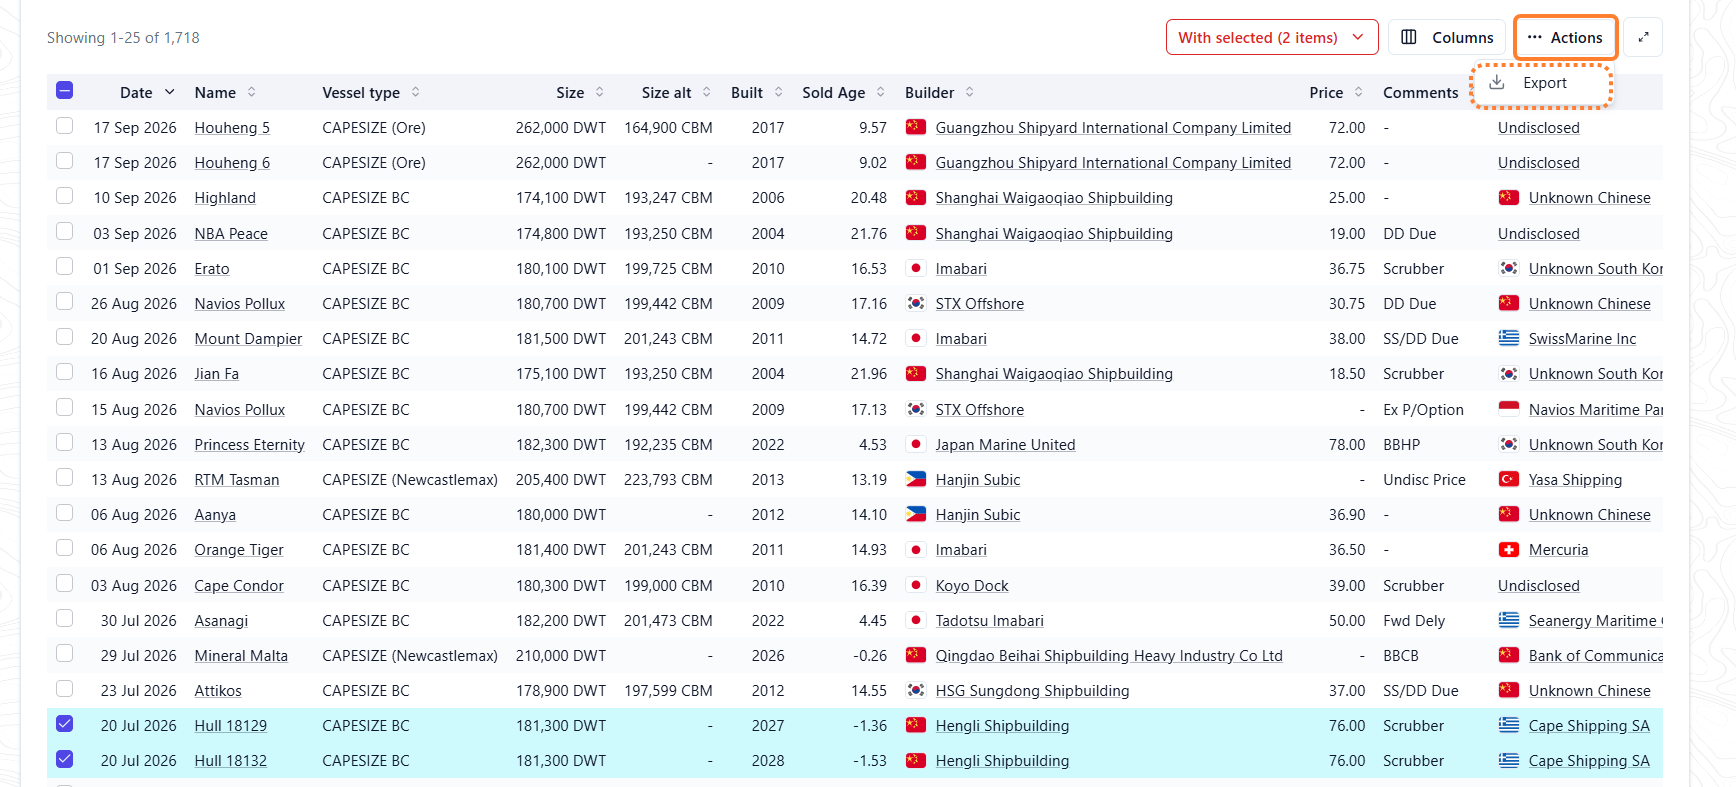Image resolution: width=1736 pixels, height=787 pixels.
Task: Open the Mineral Malta vessel link
Action: [x=241, y=656]
